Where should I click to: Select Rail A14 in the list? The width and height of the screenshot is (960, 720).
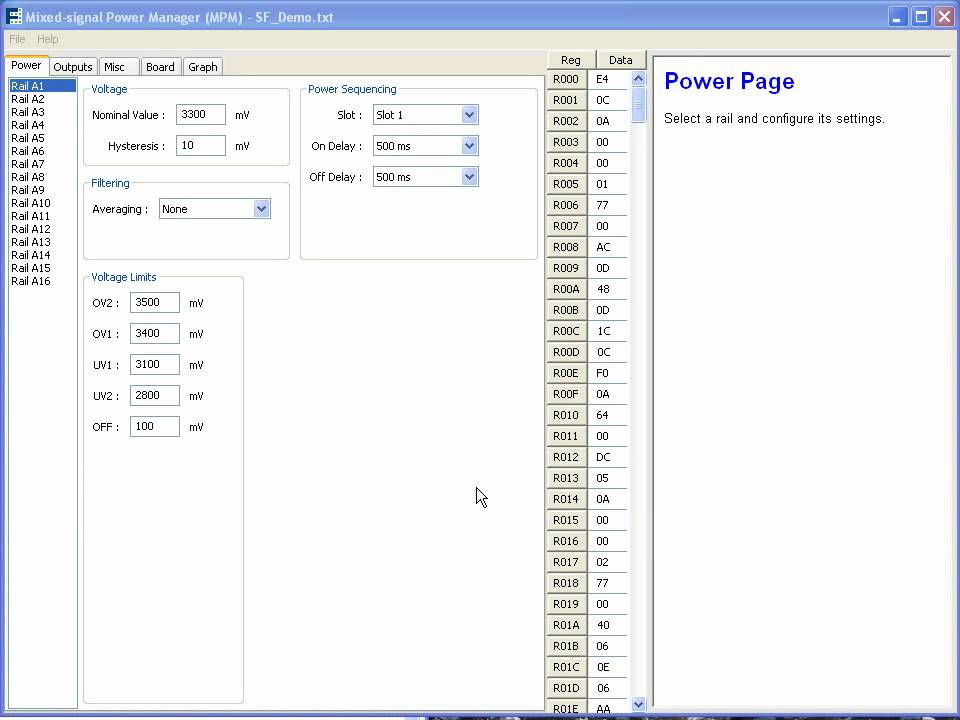[x=42, y=255]
